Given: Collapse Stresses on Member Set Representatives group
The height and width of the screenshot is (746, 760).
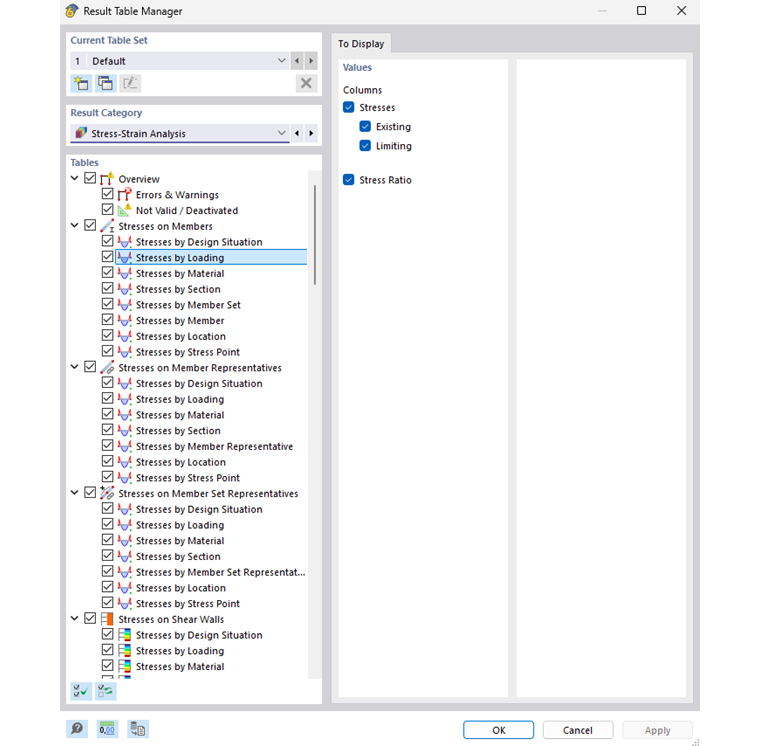Looking at the screenshot, I should point(75,492).
